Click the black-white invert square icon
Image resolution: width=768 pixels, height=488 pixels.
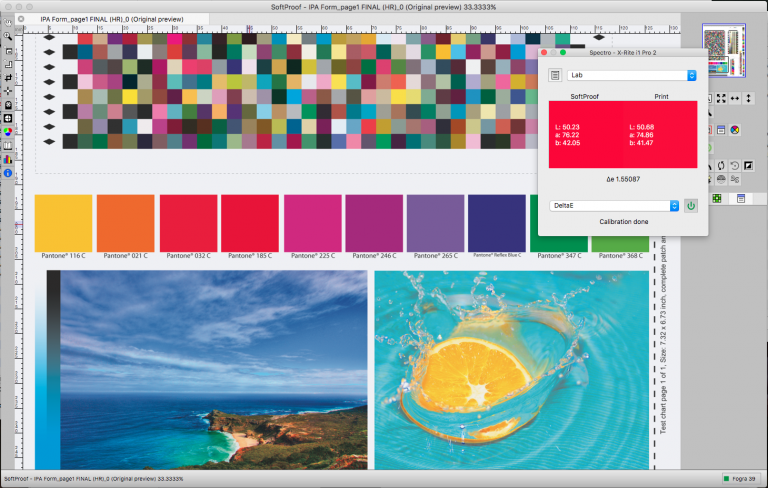tap(748, 166)
